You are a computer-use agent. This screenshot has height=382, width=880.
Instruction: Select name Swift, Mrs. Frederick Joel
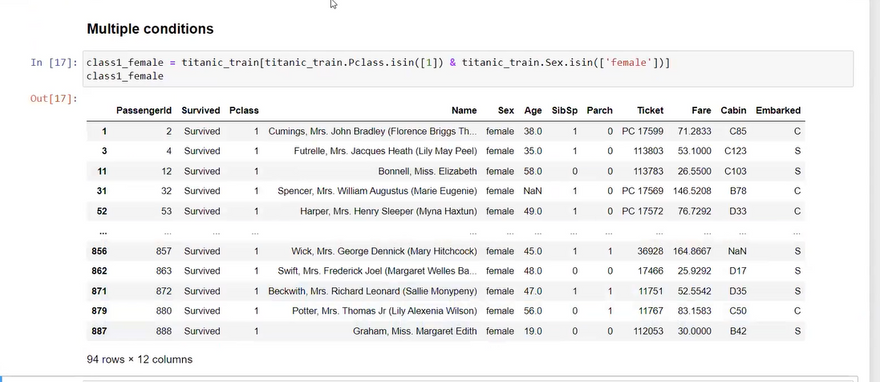(377, 271)
